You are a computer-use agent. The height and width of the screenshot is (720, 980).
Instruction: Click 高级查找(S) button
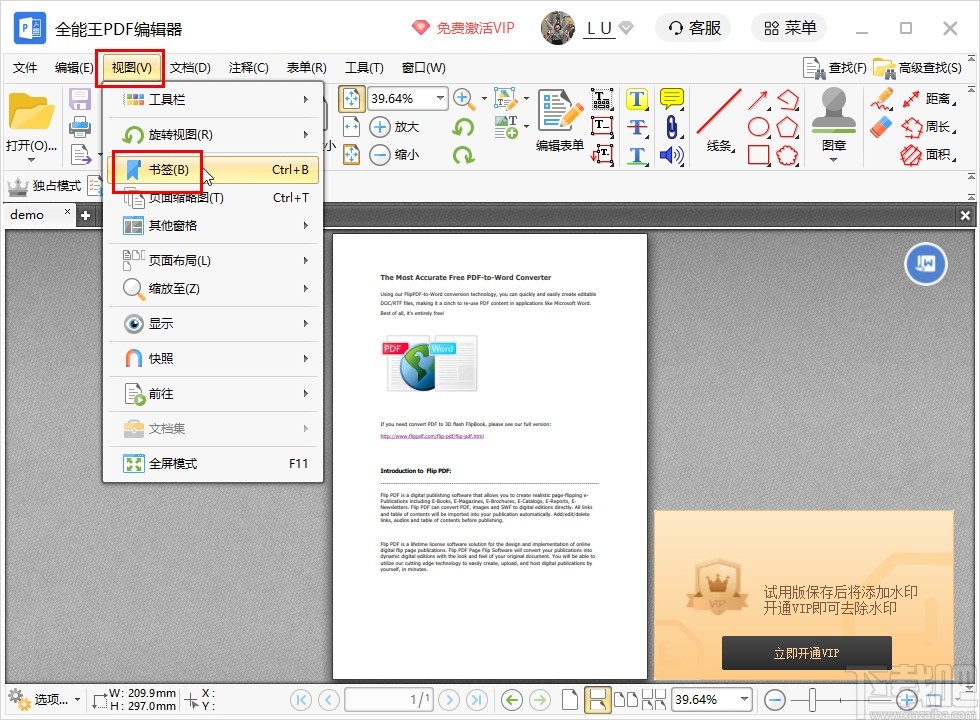[x=918, y=68]
